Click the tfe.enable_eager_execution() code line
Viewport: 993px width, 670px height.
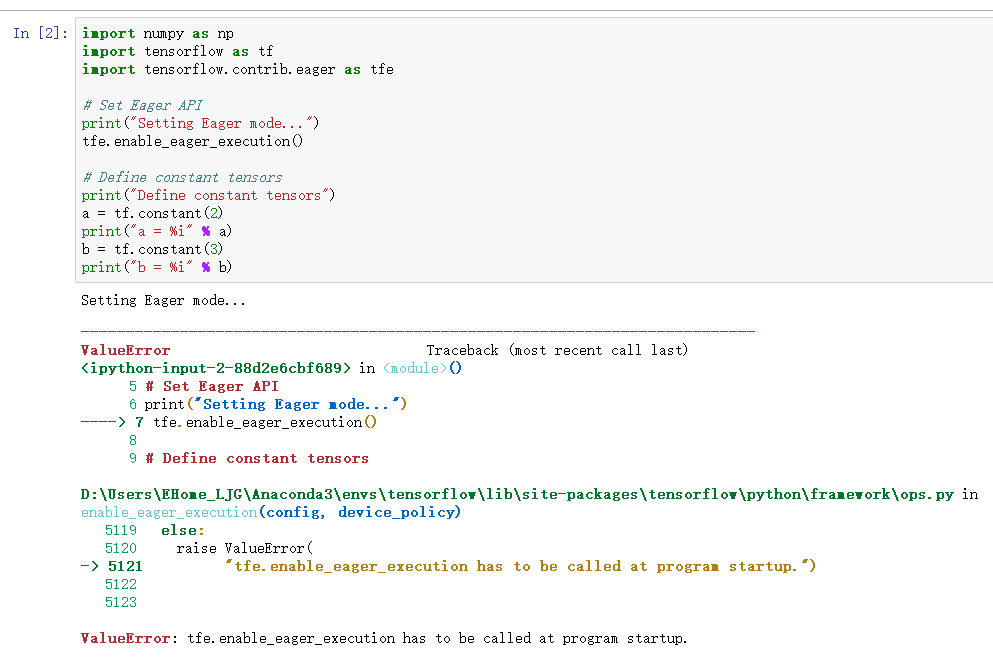[193, 141]
